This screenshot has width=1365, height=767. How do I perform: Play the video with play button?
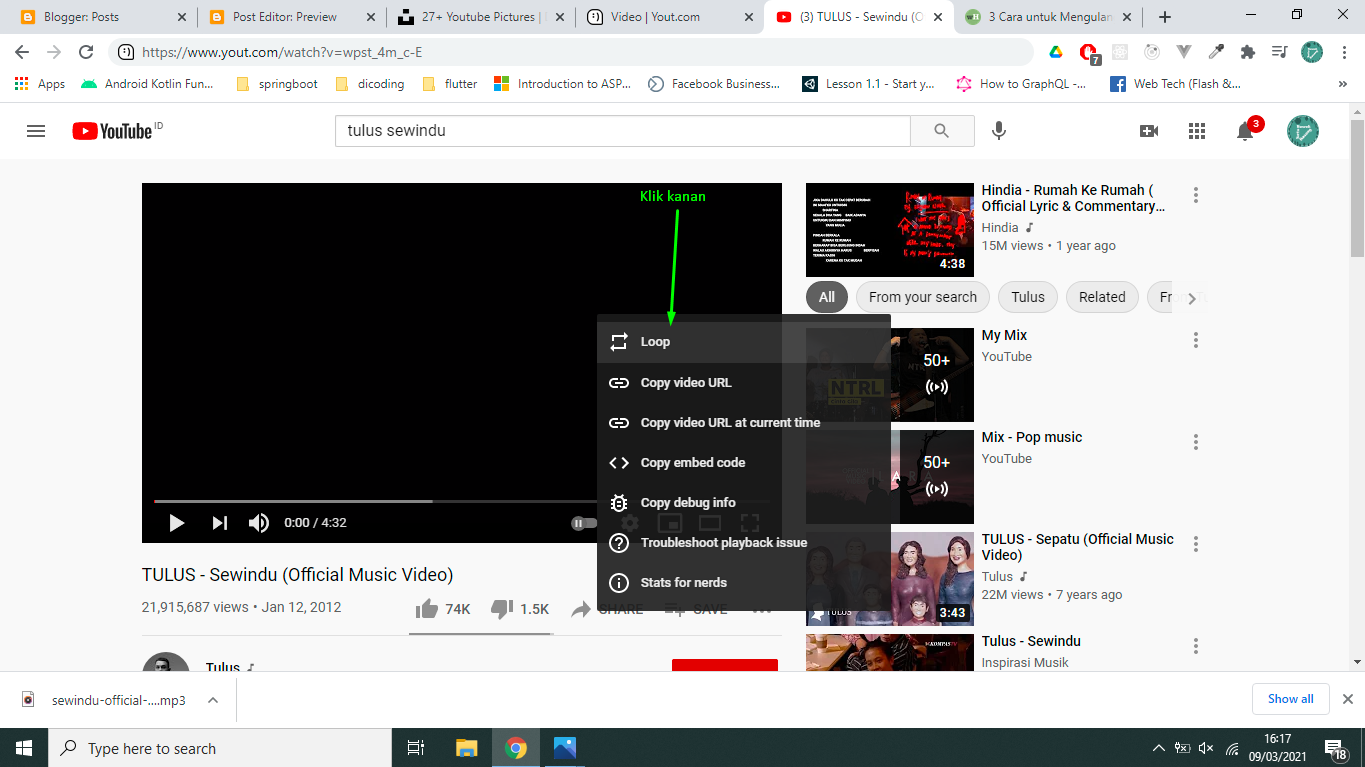click(177, 522)
